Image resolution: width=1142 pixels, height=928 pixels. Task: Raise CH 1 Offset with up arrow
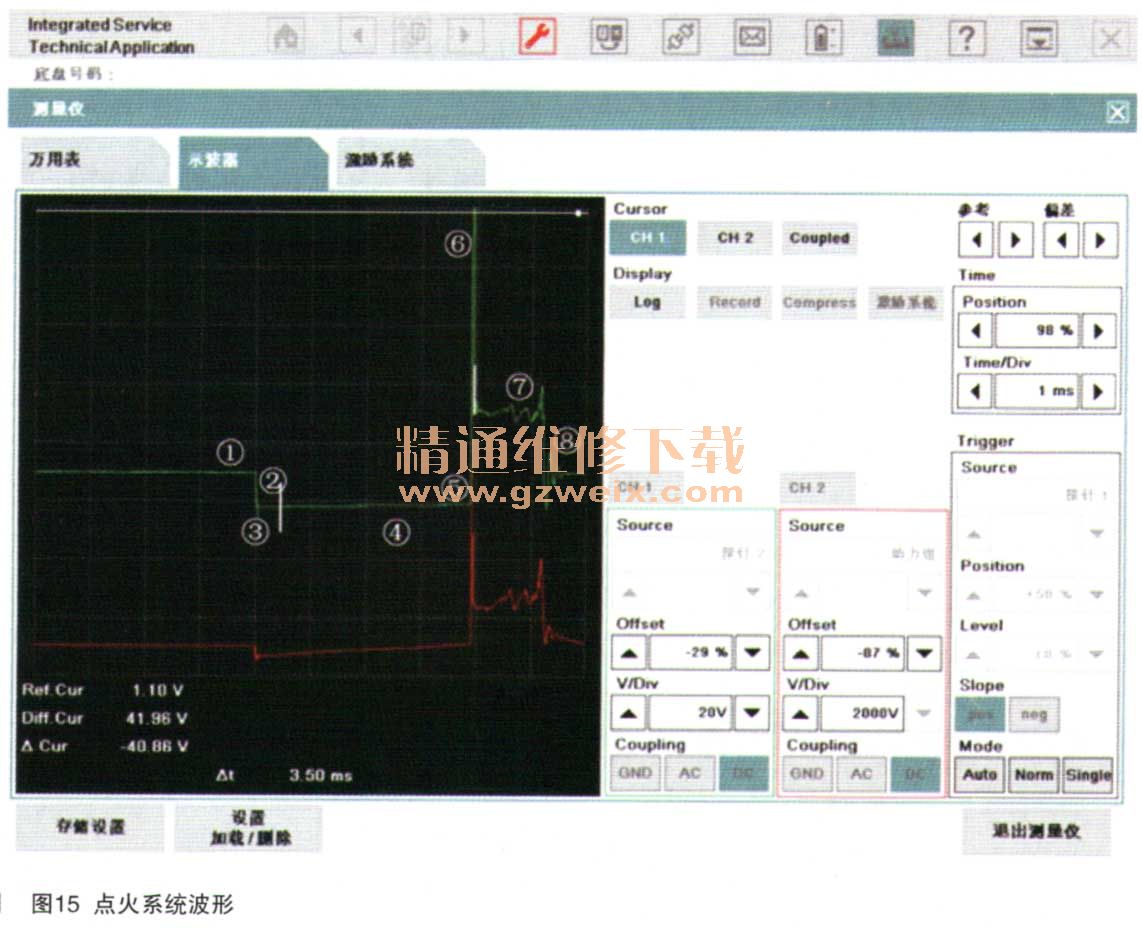point(629,653)
